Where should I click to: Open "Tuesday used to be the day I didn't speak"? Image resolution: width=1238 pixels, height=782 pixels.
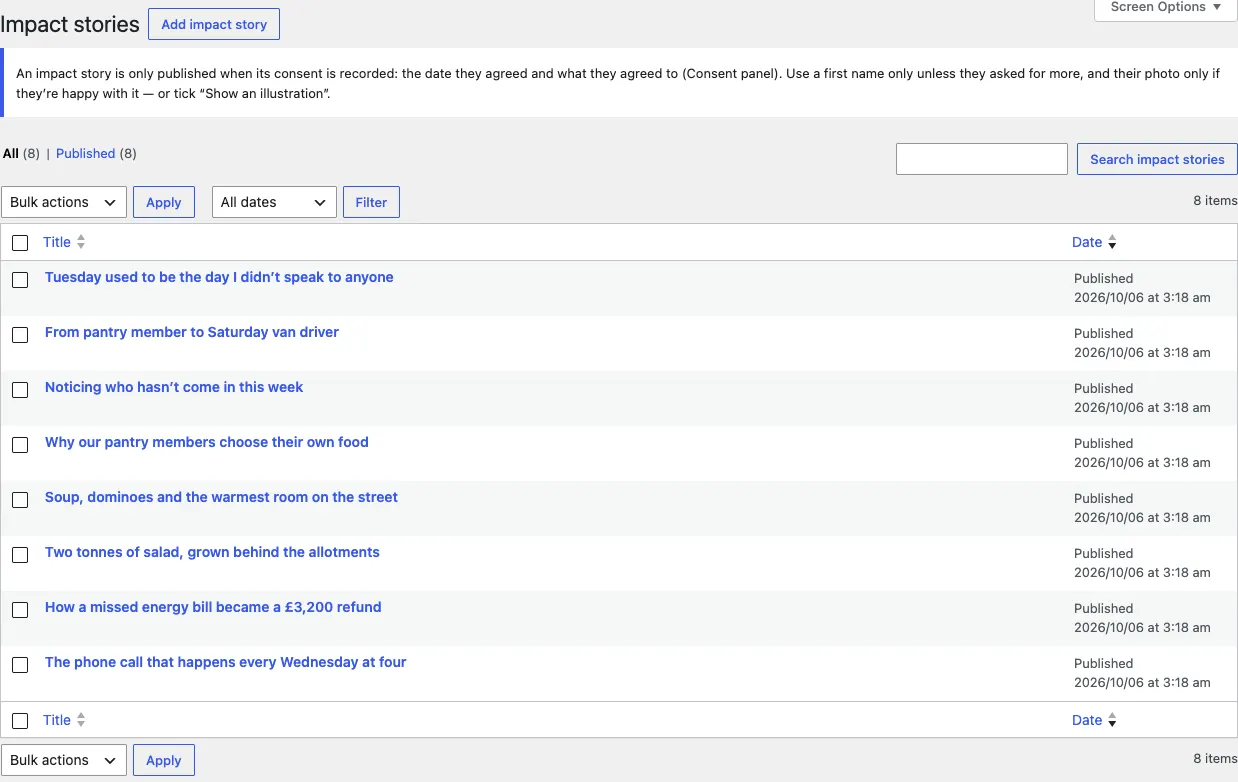coord(219,277)
